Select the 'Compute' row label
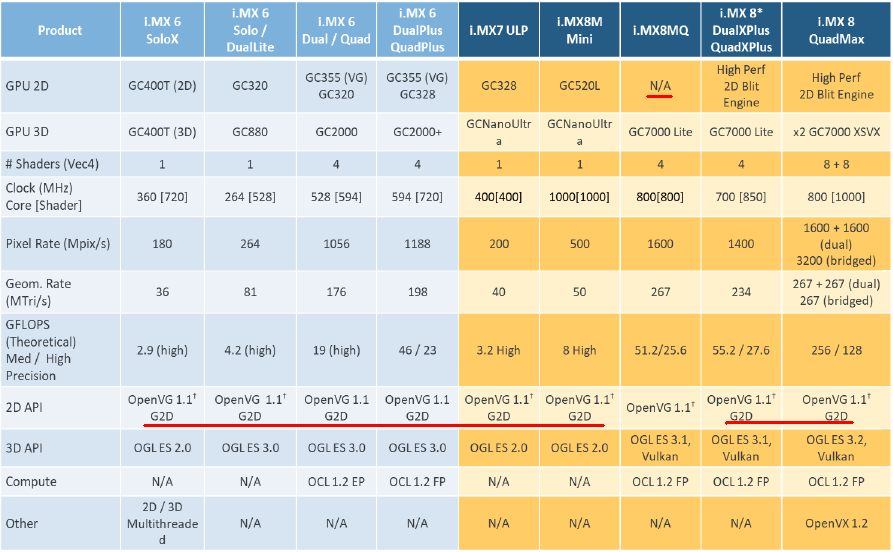Image resolution: width=893 pixels, height=552 pixels. 60,481
